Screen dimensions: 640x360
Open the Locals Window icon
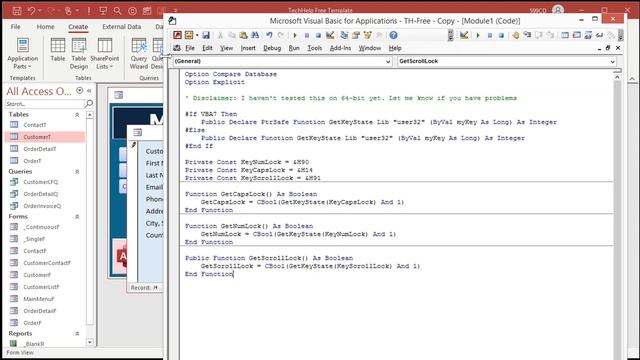coord(565,35)
